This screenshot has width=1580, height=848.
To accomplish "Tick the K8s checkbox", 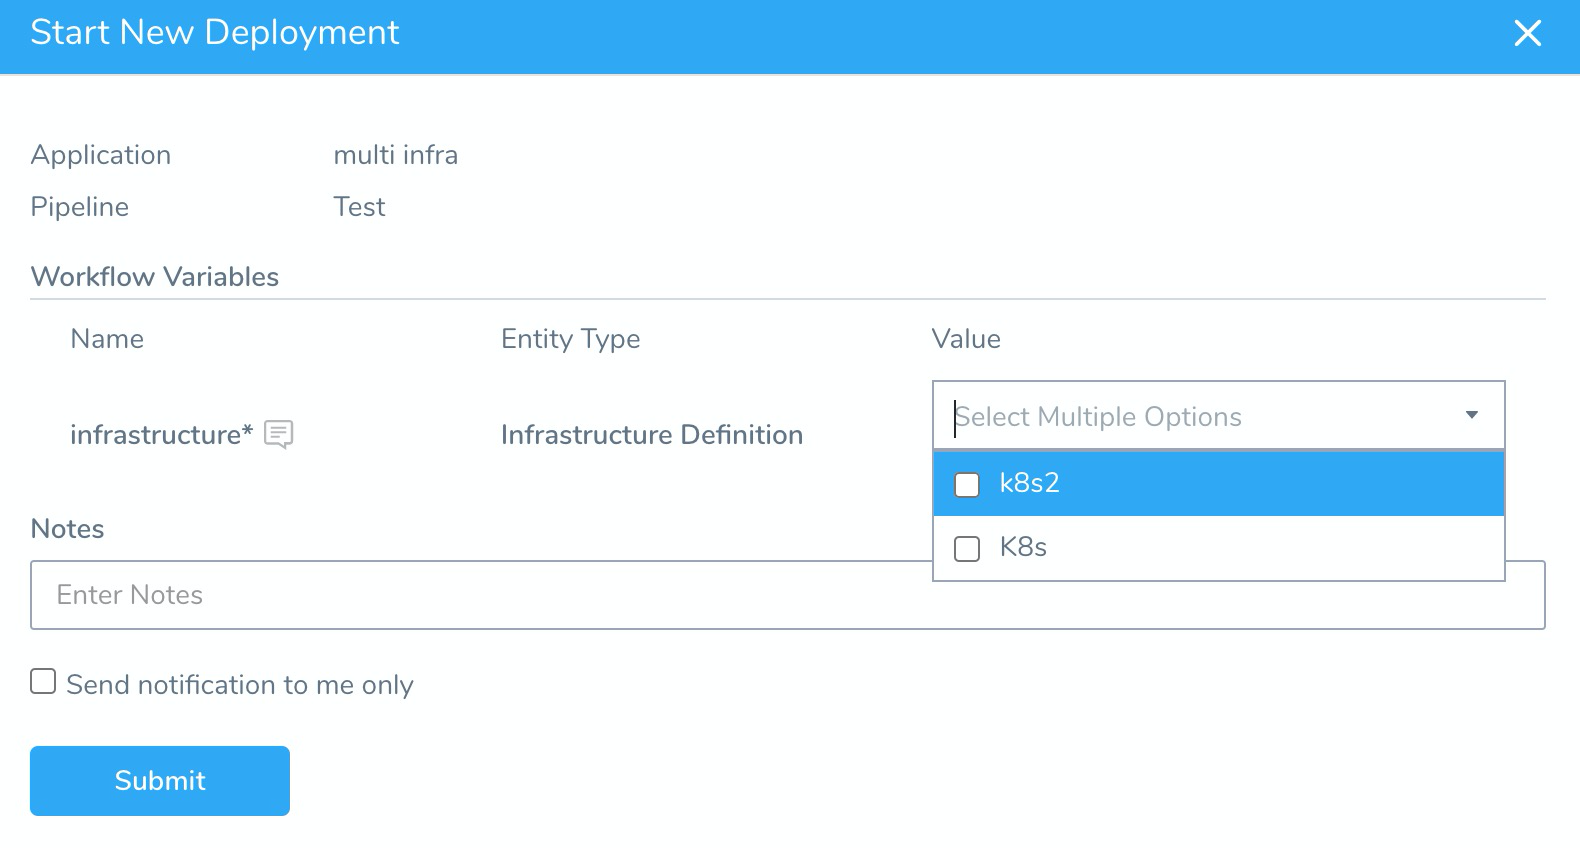I will [x=967, y=549].
